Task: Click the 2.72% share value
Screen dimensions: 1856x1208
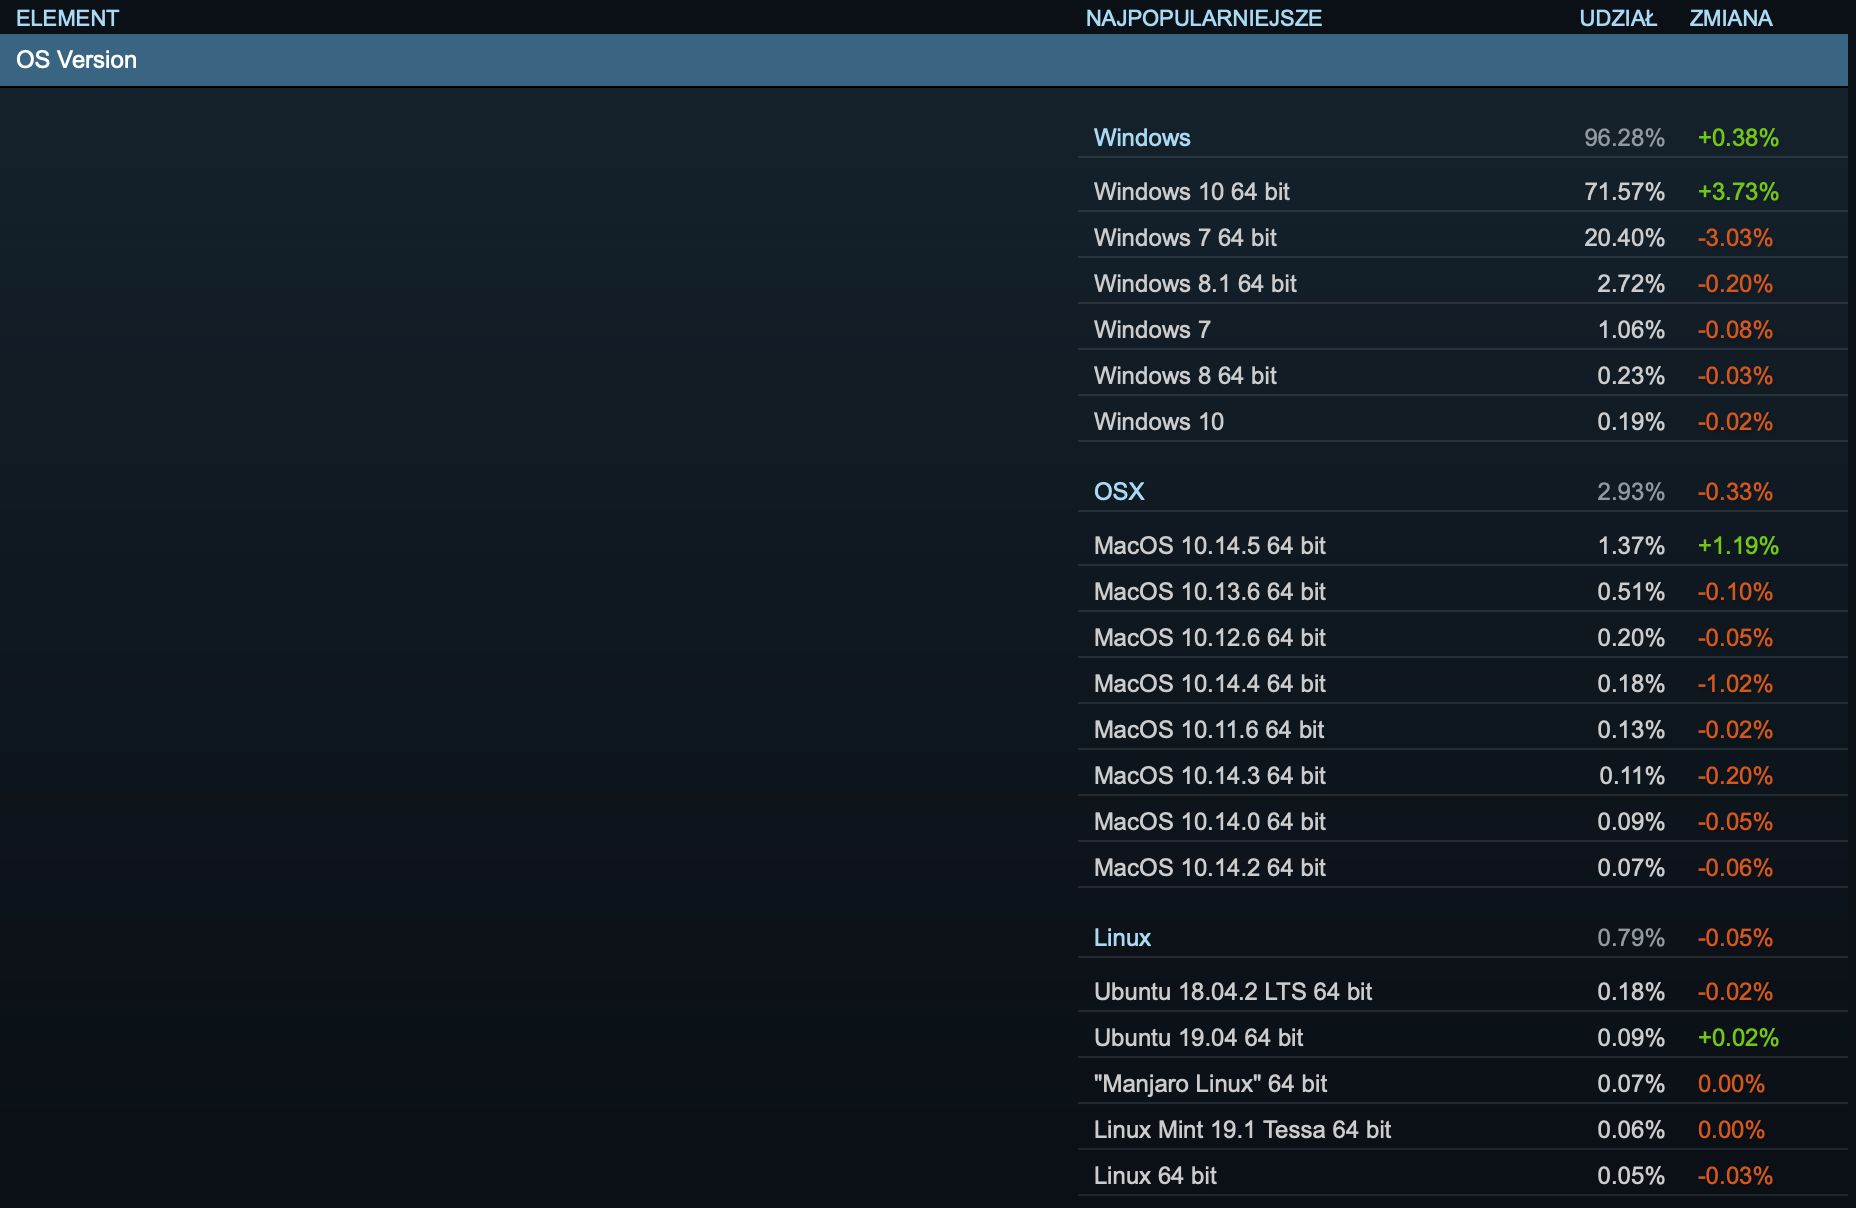Action: pyautogui.click(x=1631, y=284)
